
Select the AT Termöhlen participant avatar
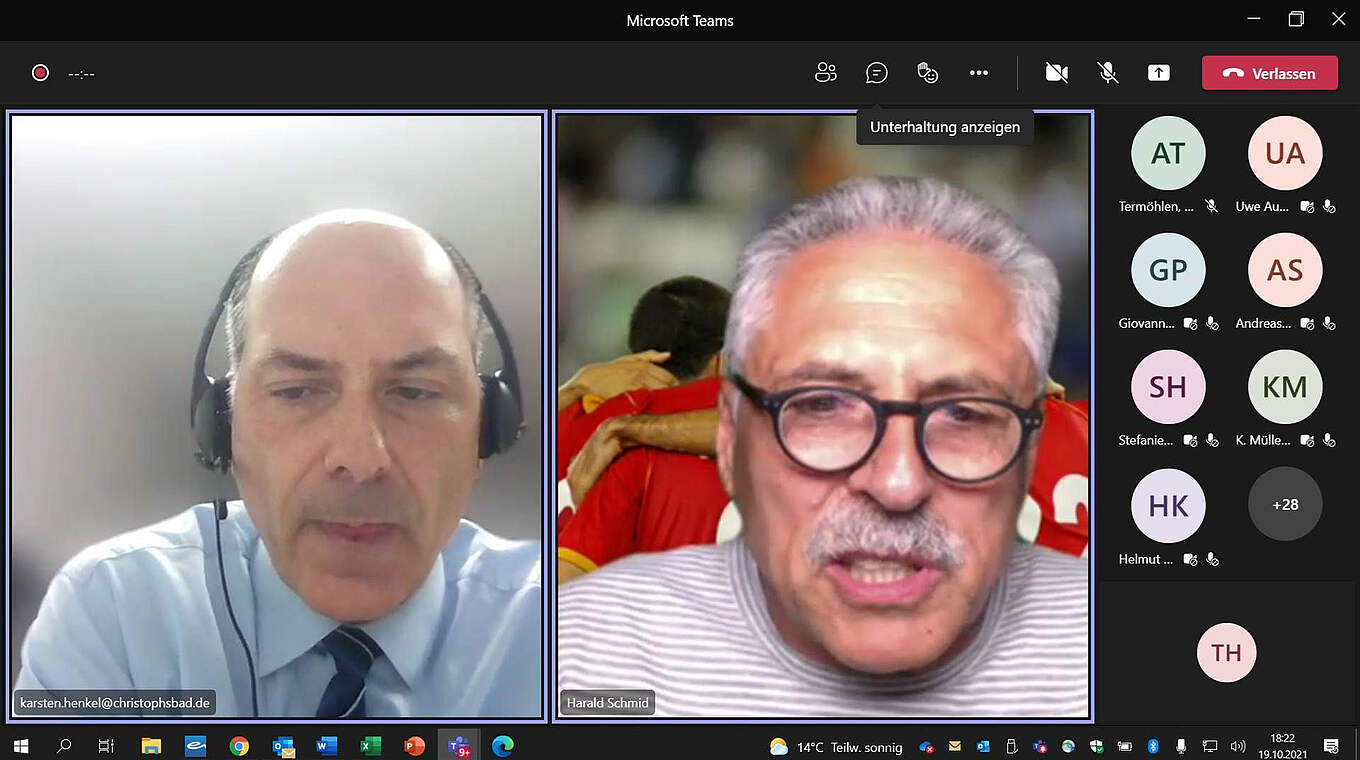click(1167, 153)
